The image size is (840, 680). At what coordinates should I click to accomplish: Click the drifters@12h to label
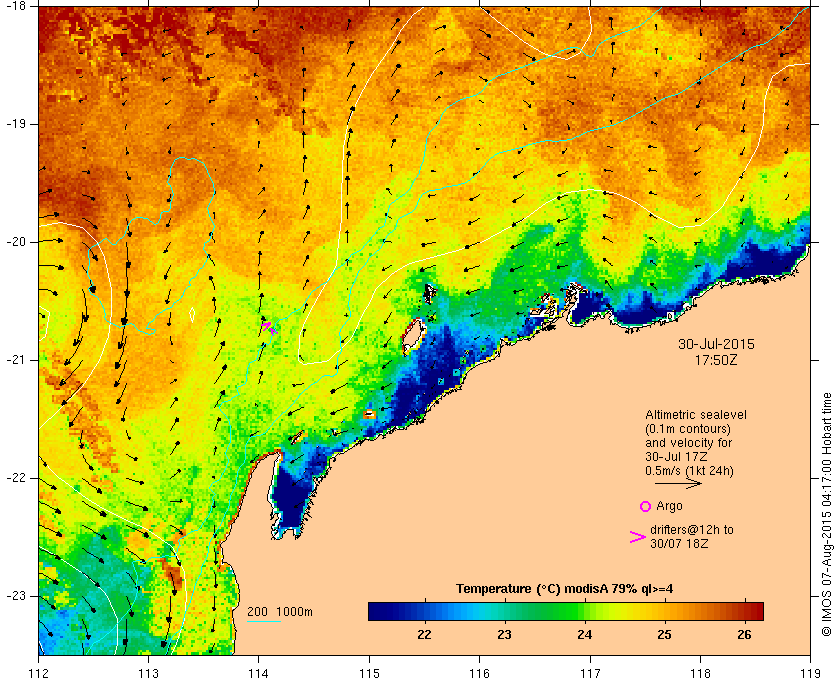tap(692, 530)
